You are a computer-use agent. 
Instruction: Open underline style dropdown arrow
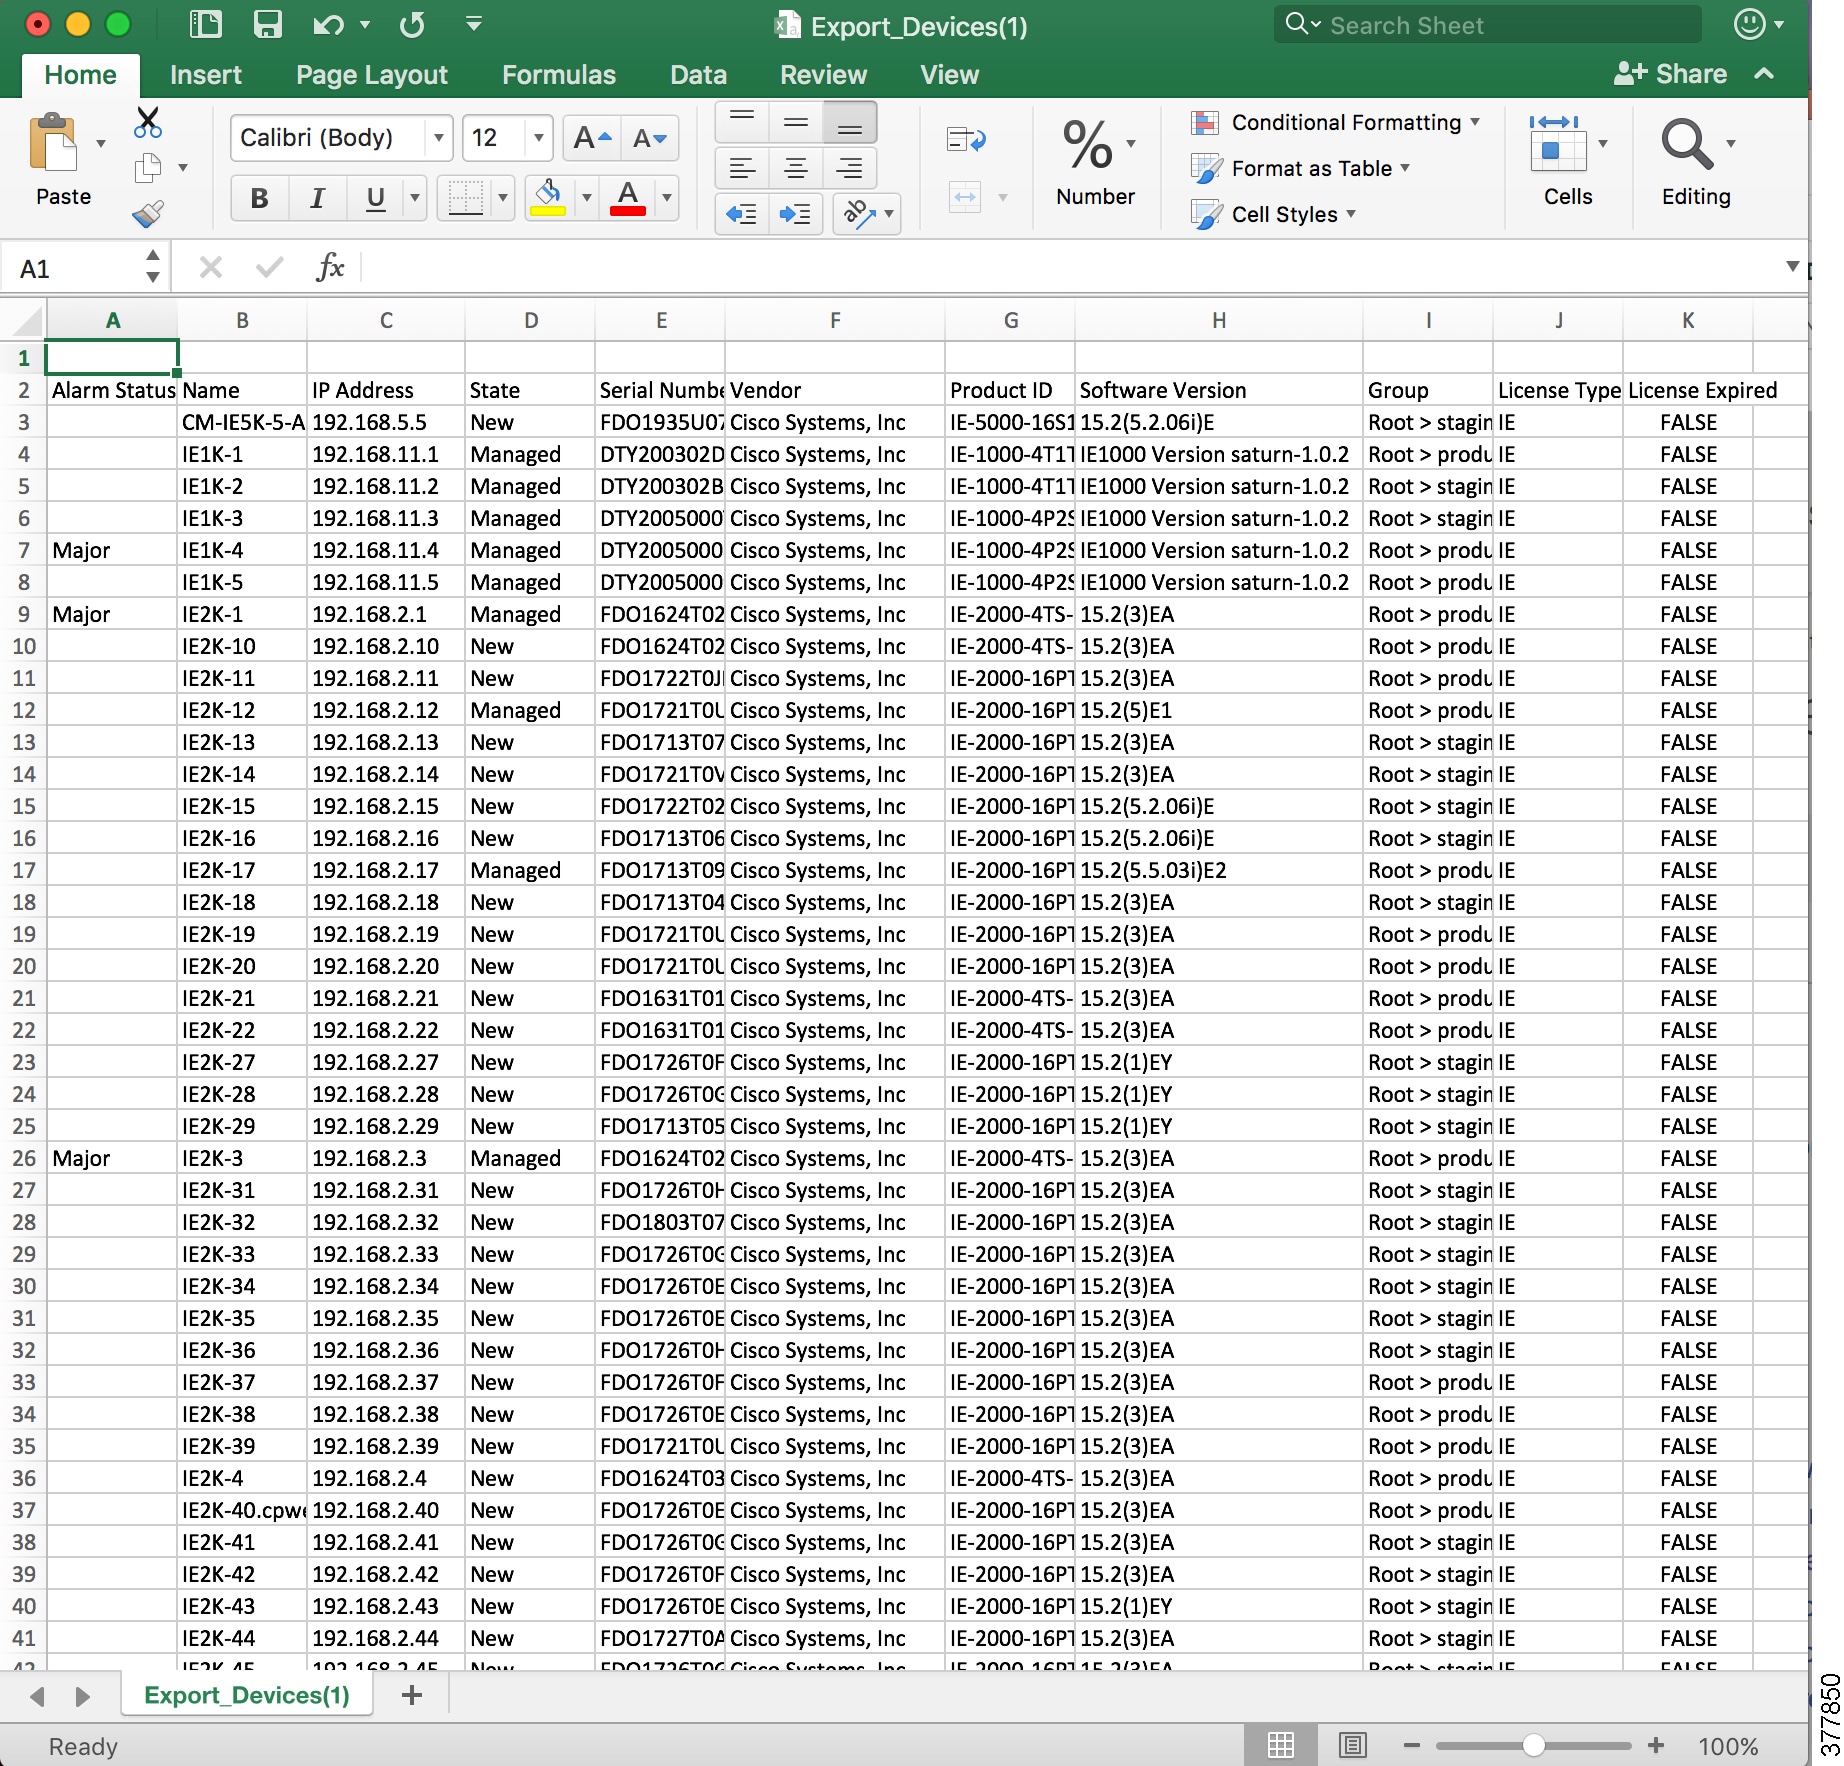pos(415,198)
